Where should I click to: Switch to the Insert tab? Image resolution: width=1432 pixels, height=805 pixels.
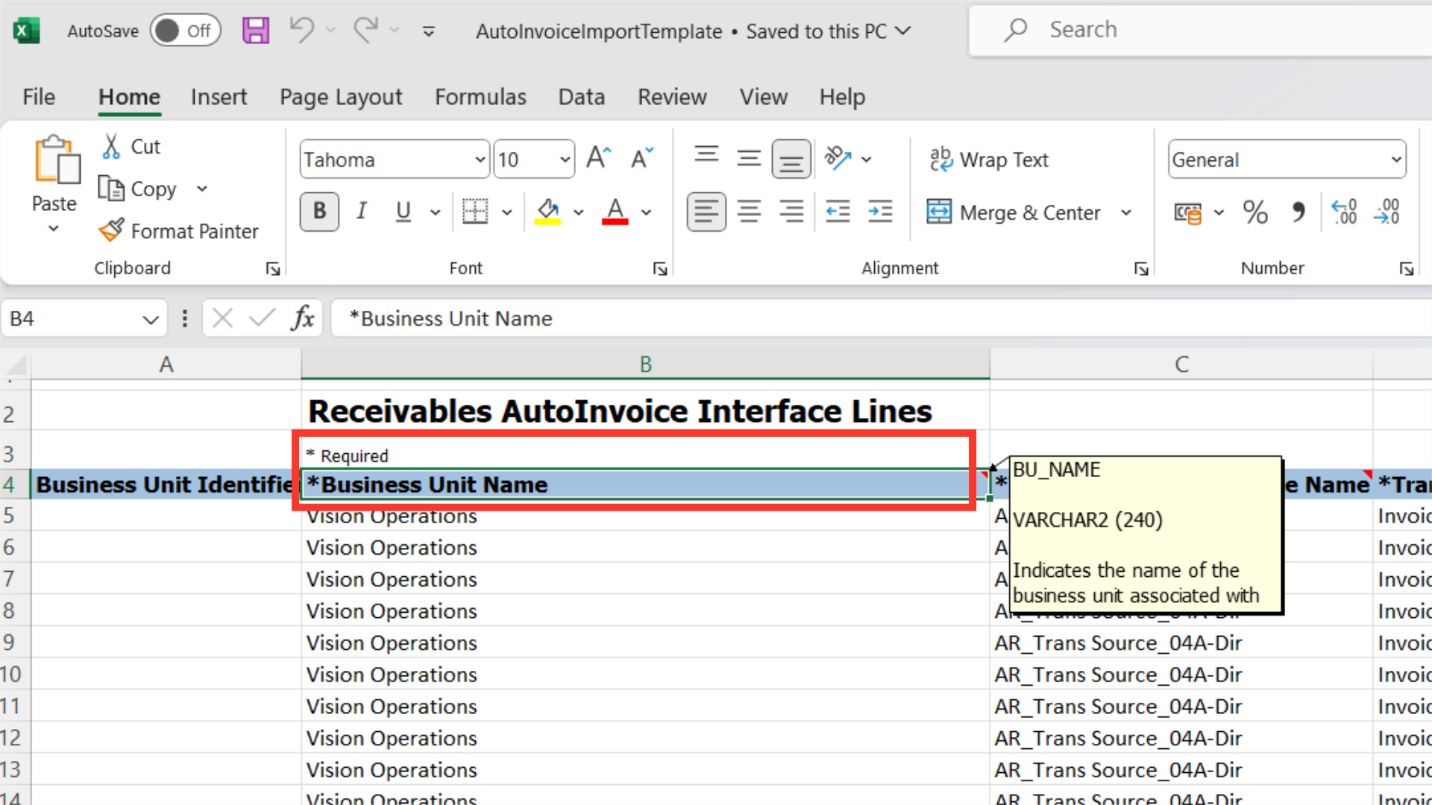click(219, 97)
